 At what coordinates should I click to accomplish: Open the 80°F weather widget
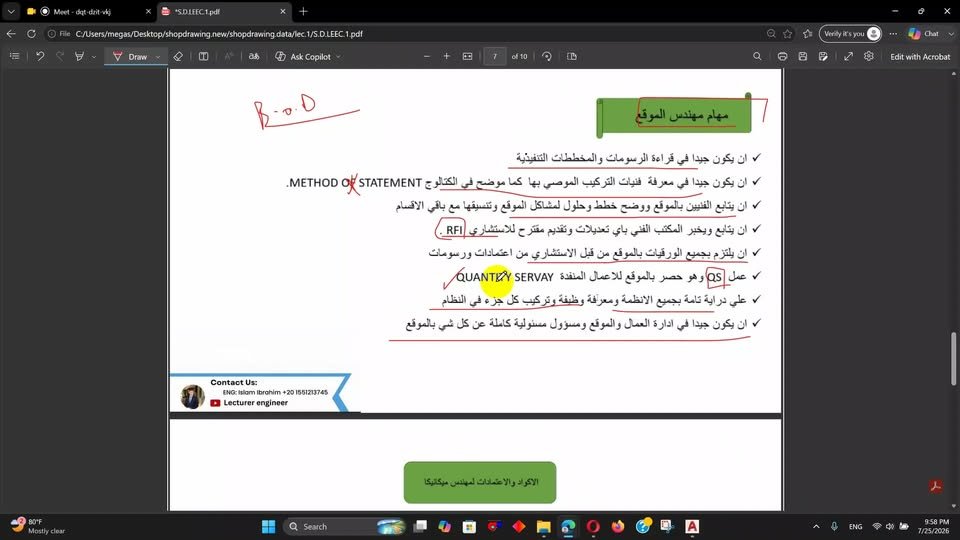pyautogui.click(x=39, y=527)
